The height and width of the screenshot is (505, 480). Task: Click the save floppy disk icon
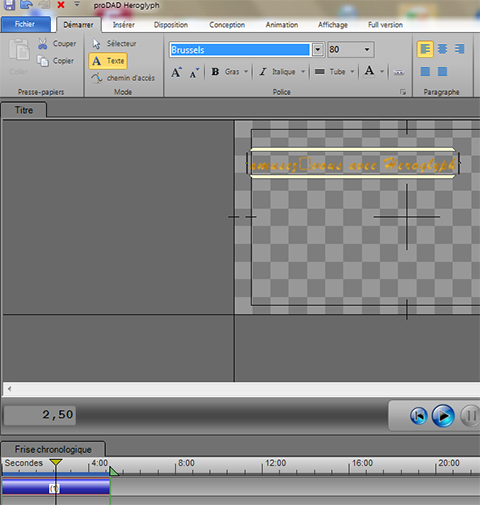point(9,4)
